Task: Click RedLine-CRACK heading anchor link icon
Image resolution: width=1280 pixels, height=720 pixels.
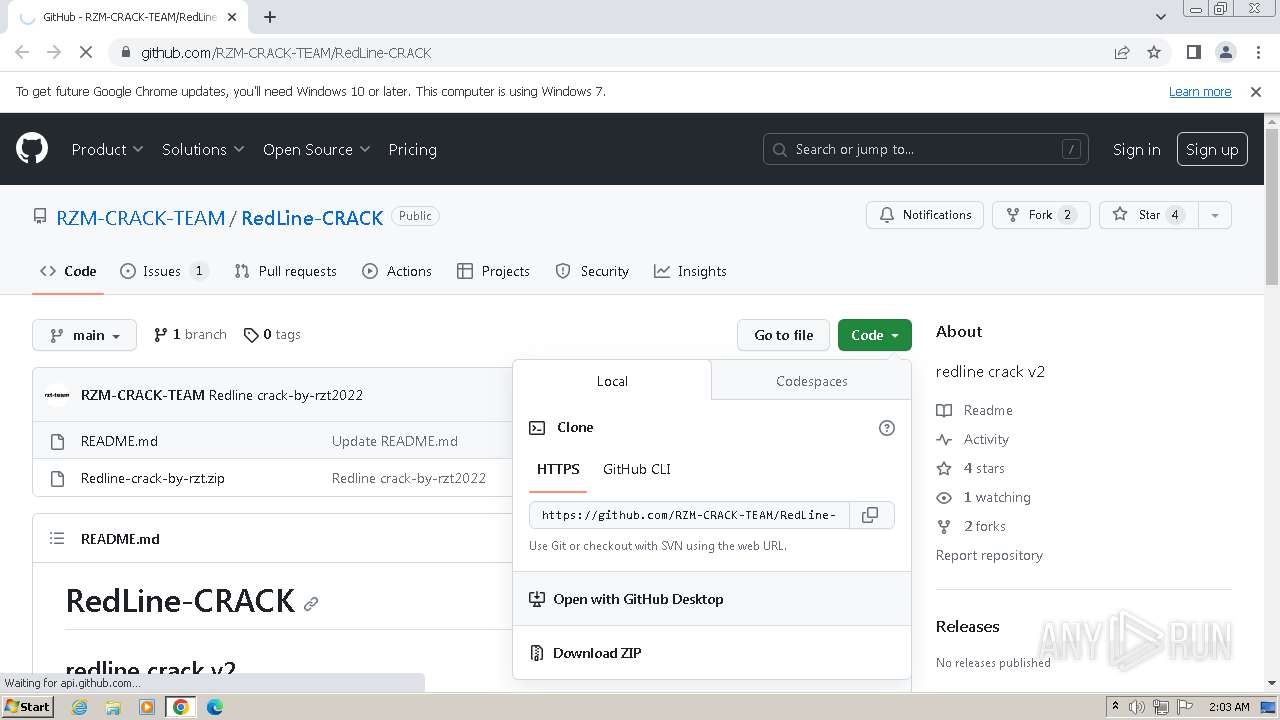Action: point(311,604)
